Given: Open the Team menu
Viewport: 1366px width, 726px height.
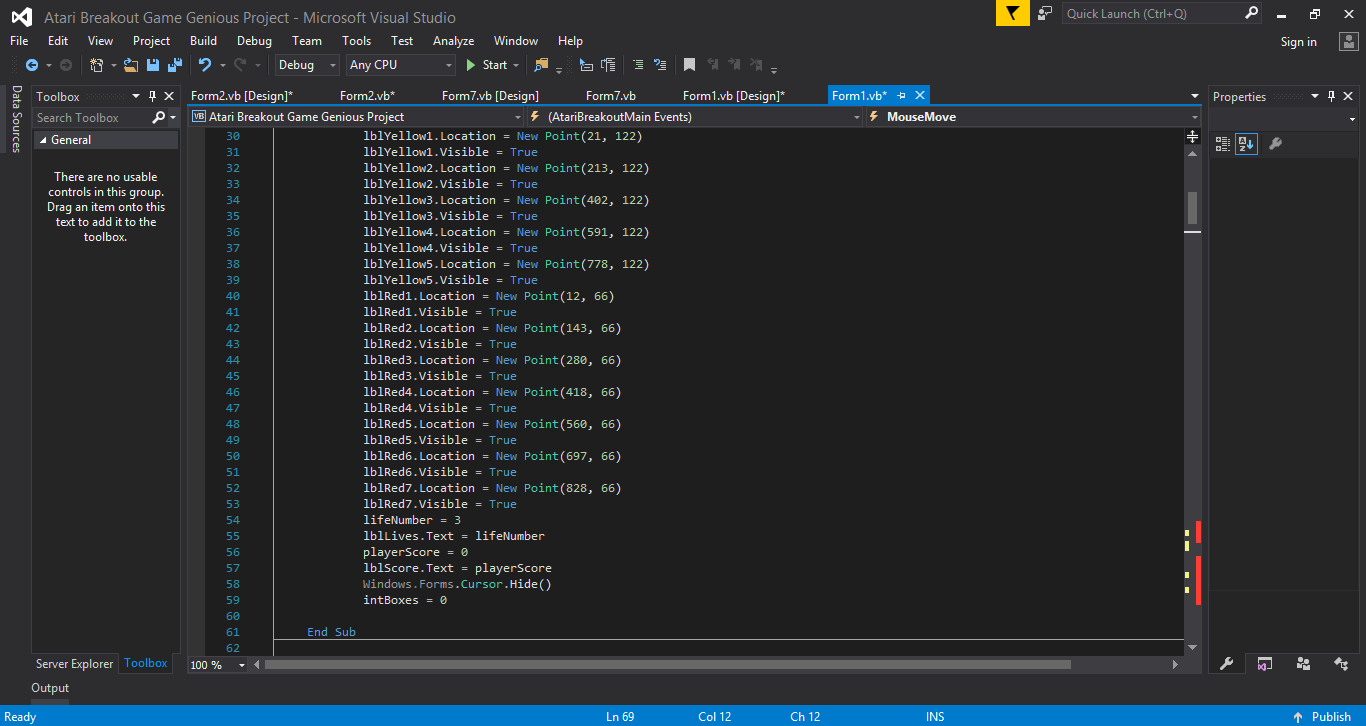Looking at the screenshot, I should pyautogui.click(x=307, y=41).
